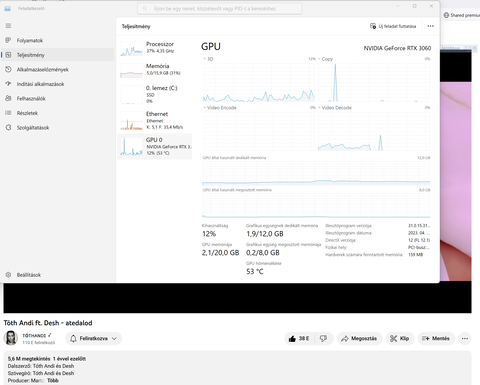Screen dimensions: 480x385
Task: Click the Indítási alkalmazások startup icon
Action: 8,84
